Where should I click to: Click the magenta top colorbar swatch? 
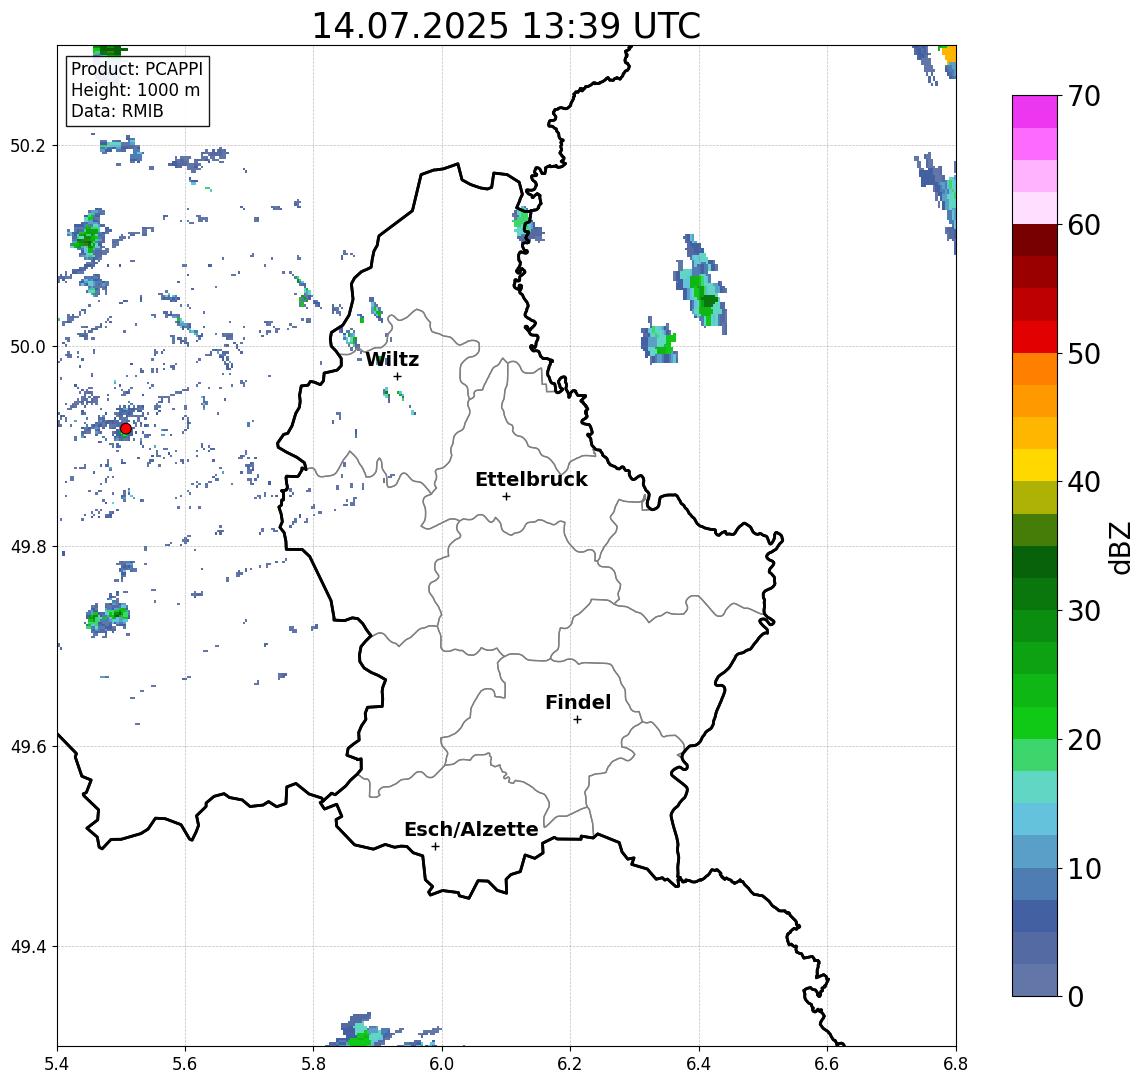click(x=1035, y=112)
